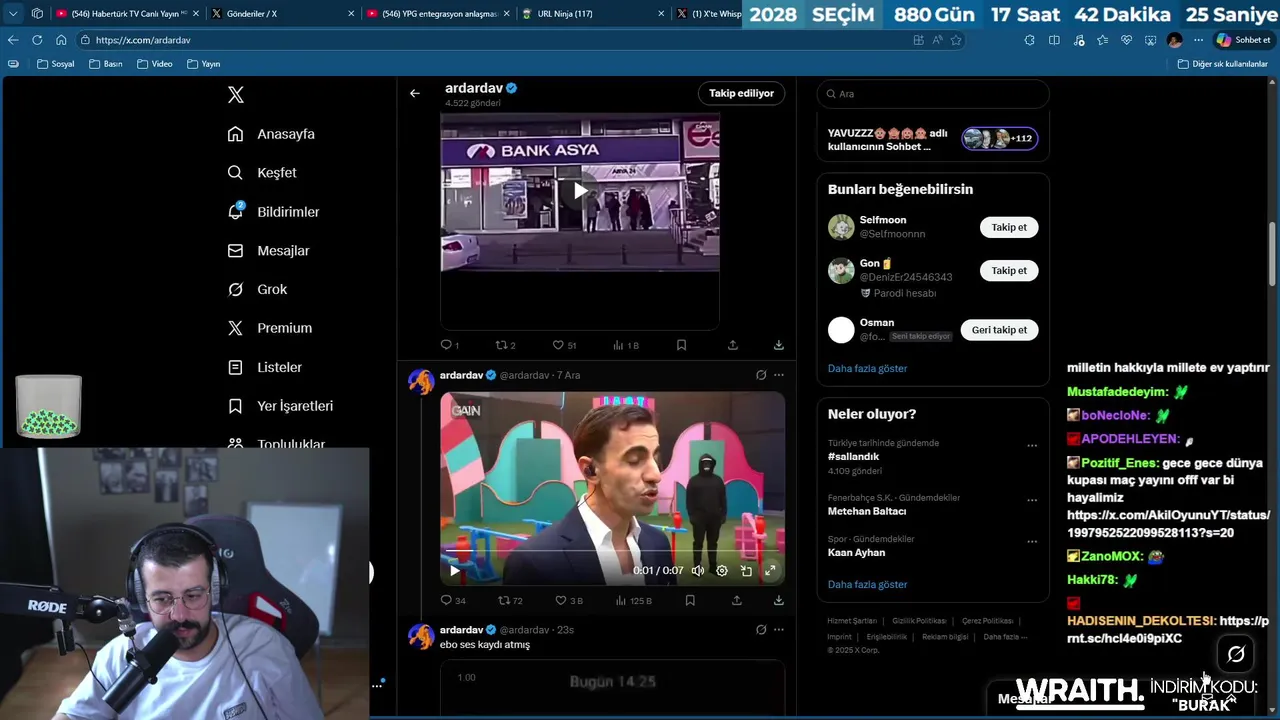
Task: Click the Takip ediliyor button
Action: 741,93
